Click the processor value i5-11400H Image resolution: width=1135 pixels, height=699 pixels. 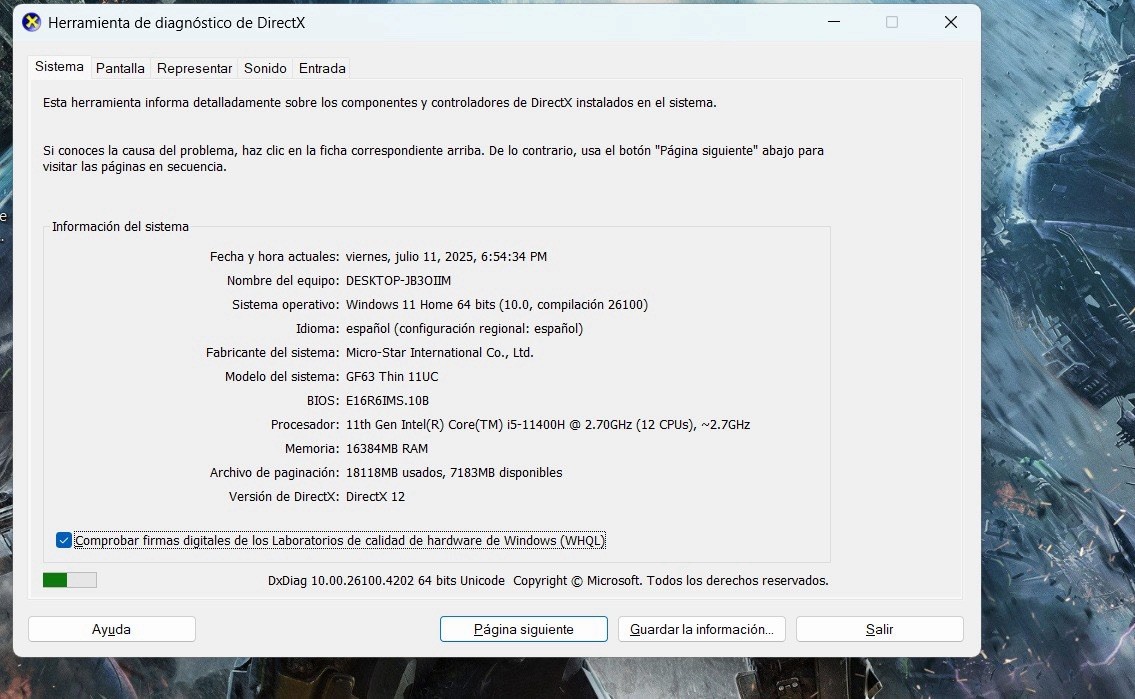[547, 425]
